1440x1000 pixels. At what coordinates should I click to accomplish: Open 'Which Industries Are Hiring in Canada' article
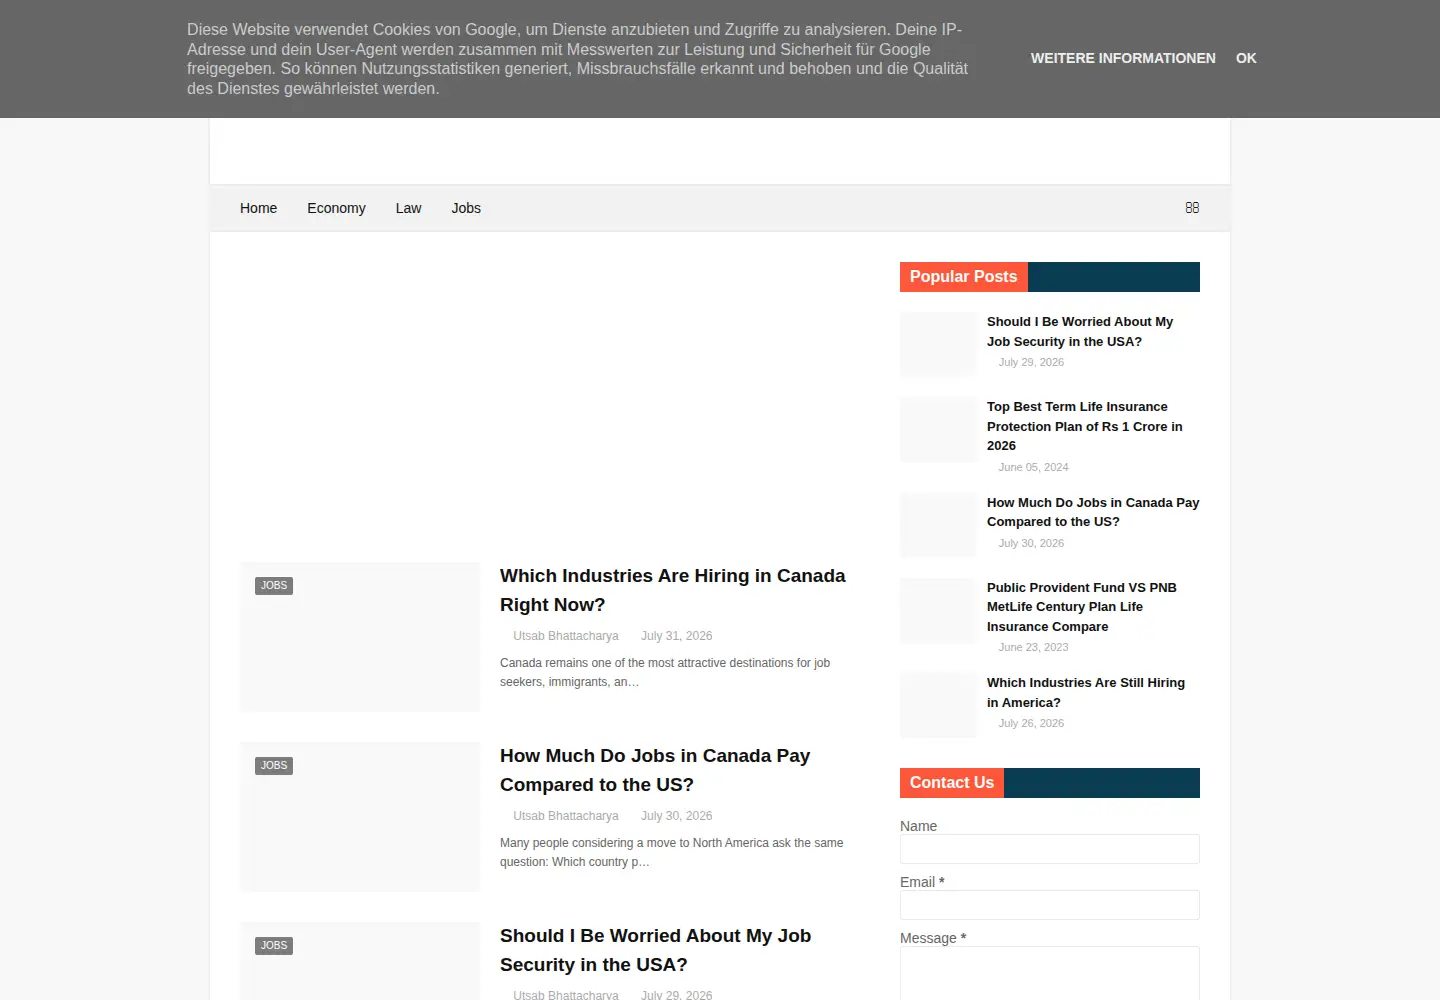[673, 590]
